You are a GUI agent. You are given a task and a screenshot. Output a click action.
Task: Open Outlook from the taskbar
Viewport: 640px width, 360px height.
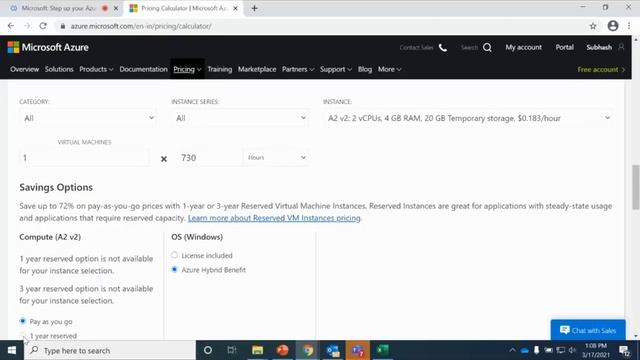point(333,350)
